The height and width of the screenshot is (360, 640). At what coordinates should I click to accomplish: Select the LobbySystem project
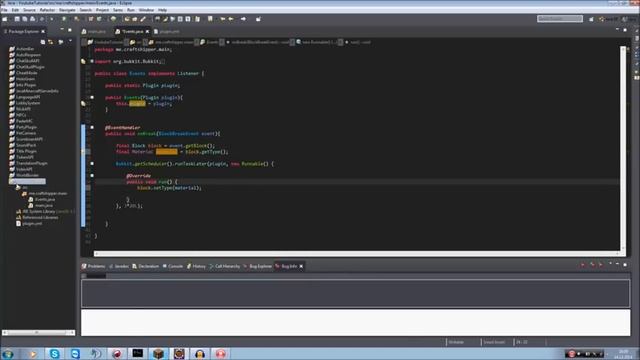click(28, 103)
